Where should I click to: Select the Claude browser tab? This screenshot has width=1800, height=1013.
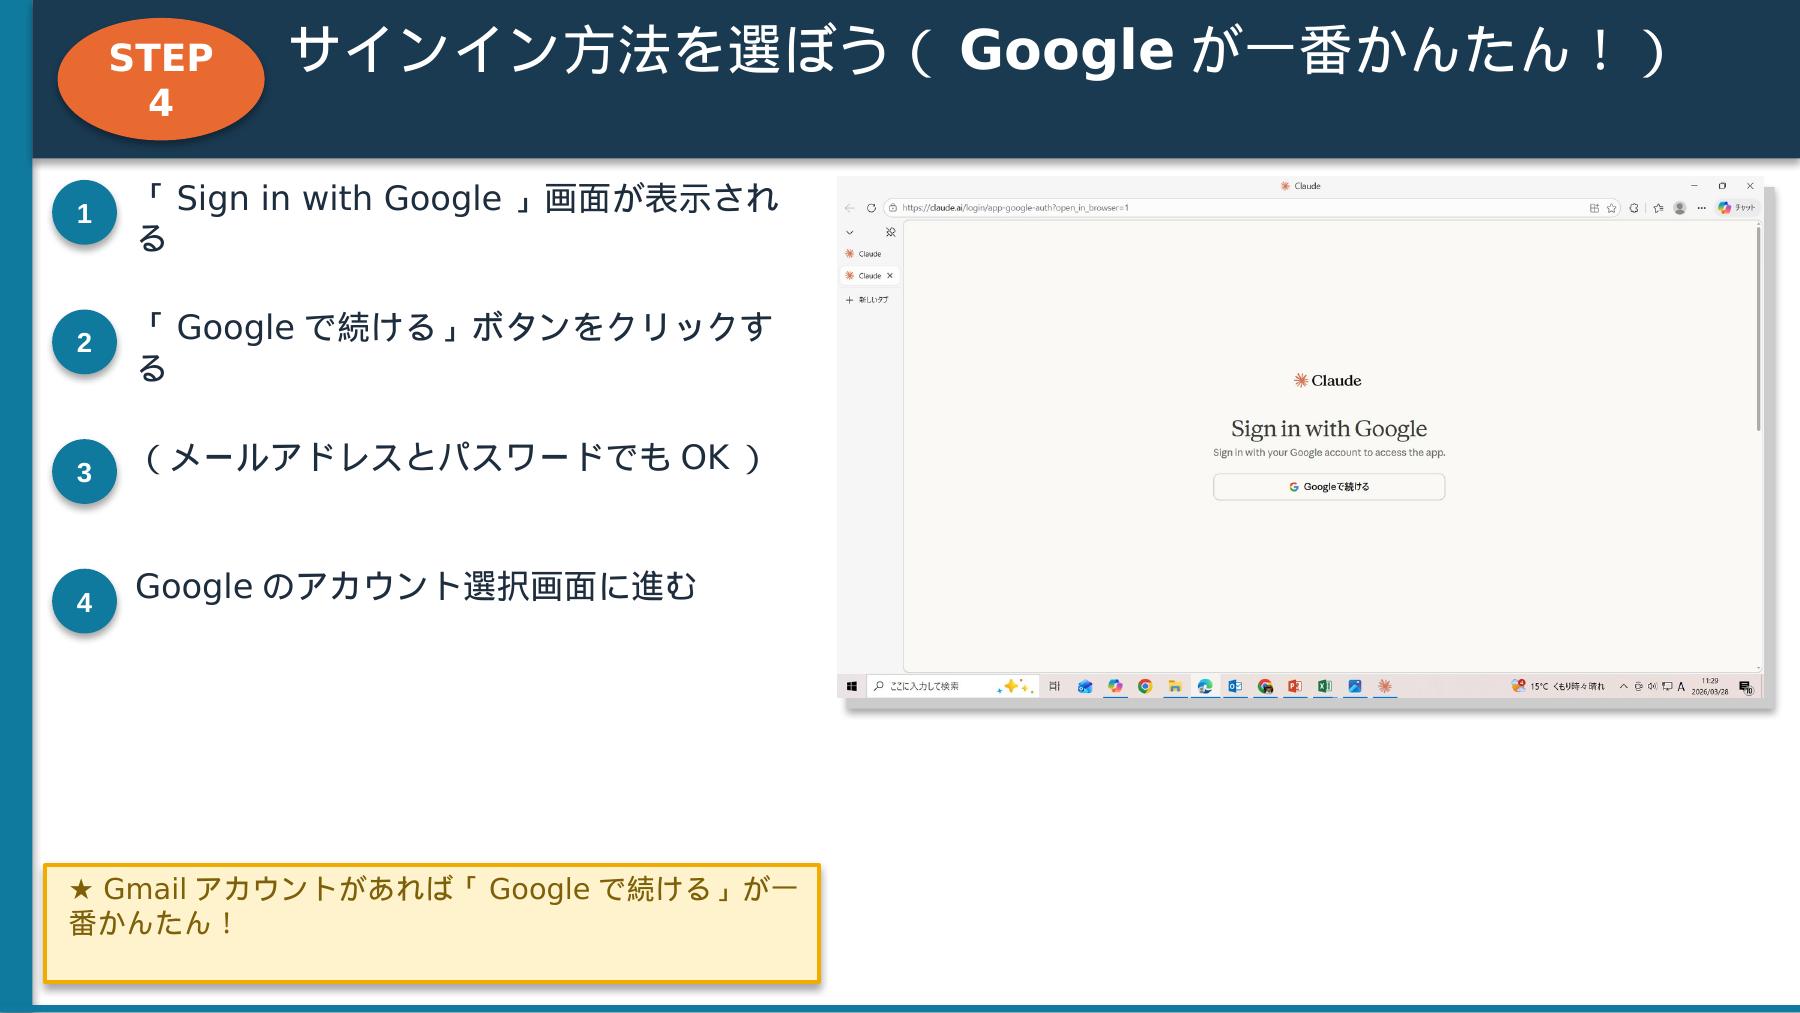click(x=867, y=275)
